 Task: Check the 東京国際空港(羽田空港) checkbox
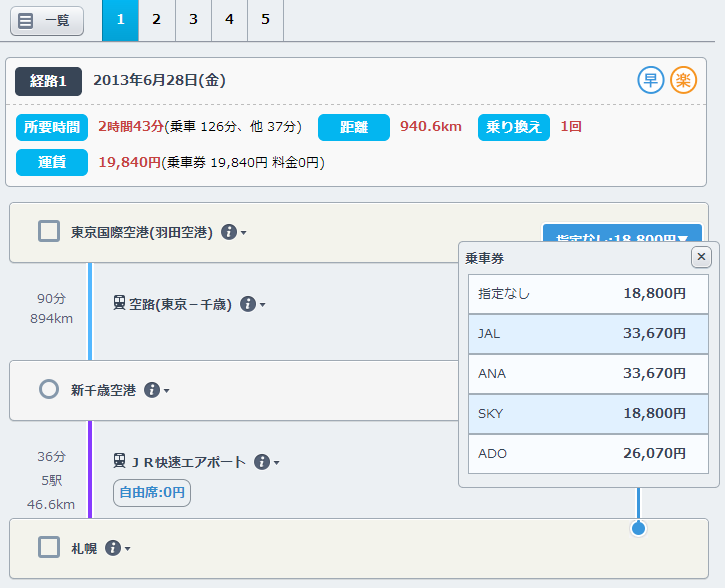pos(49,232)
